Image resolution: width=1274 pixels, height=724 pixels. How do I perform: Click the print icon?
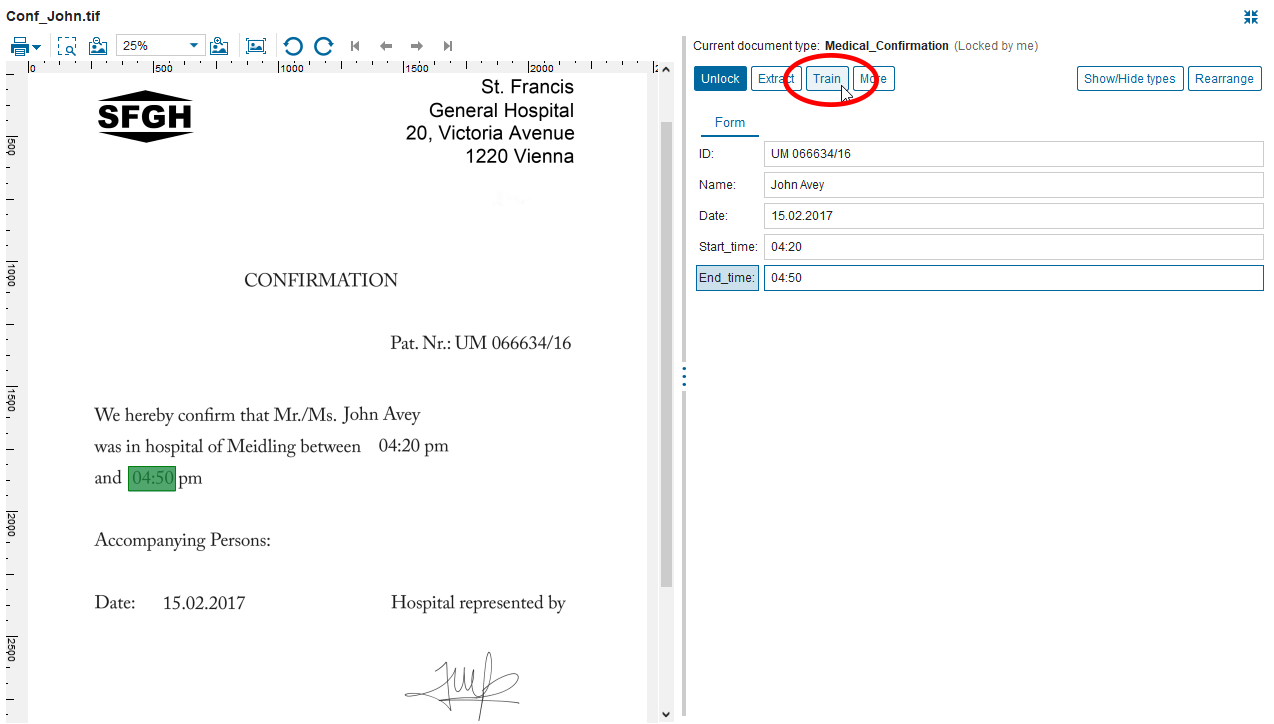[x=19, y=46]
